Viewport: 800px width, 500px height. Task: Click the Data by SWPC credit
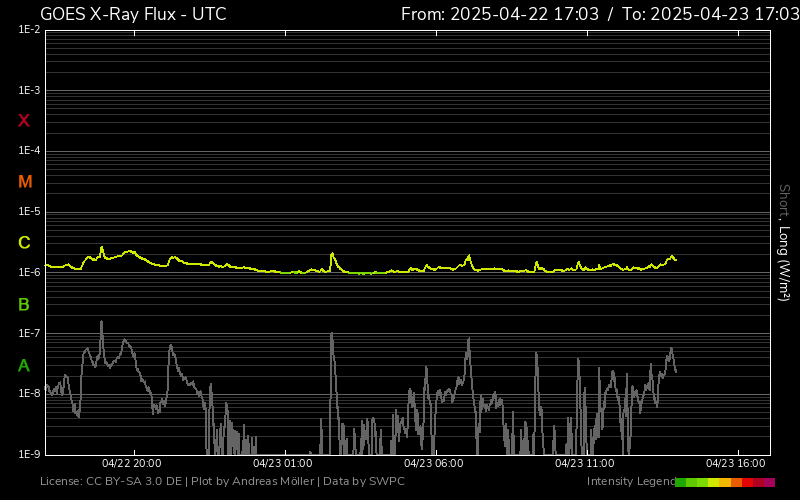(x=364, y=481)
